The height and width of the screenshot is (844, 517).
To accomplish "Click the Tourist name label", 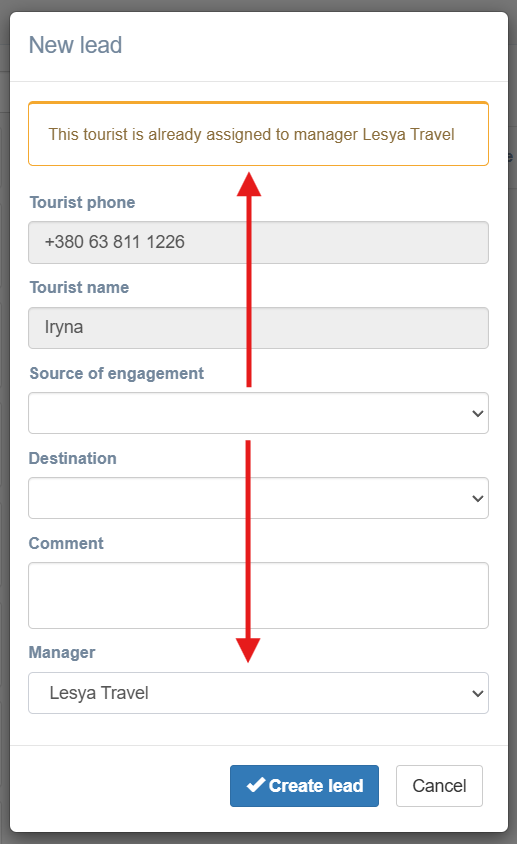I will (x=79, y=287).
